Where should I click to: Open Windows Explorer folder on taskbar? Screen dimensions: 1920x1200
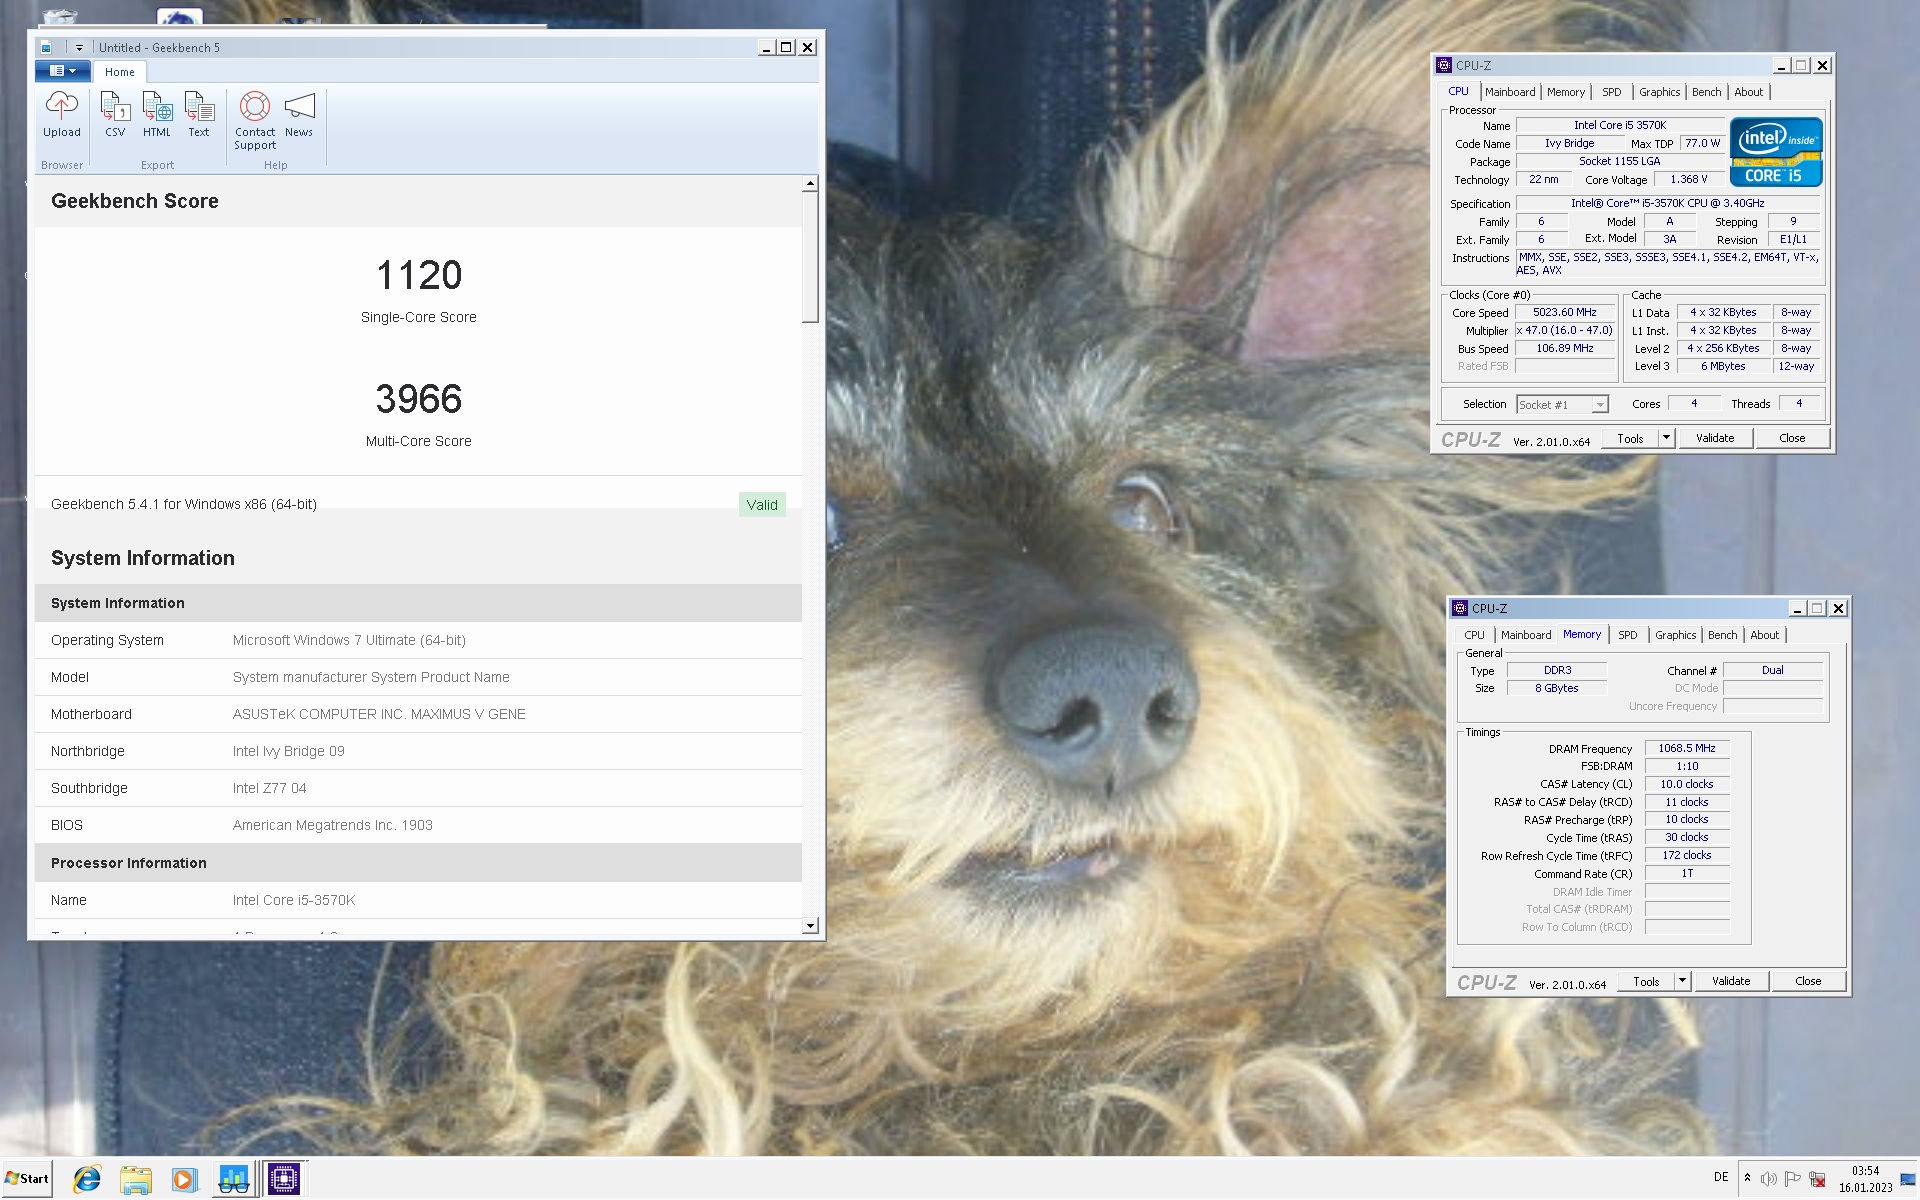(x=136, y=1180)
